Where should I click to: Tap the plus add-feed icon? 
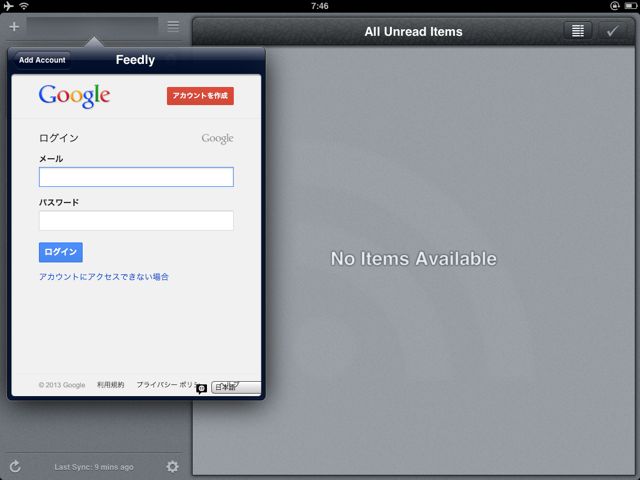click(14, 27)
